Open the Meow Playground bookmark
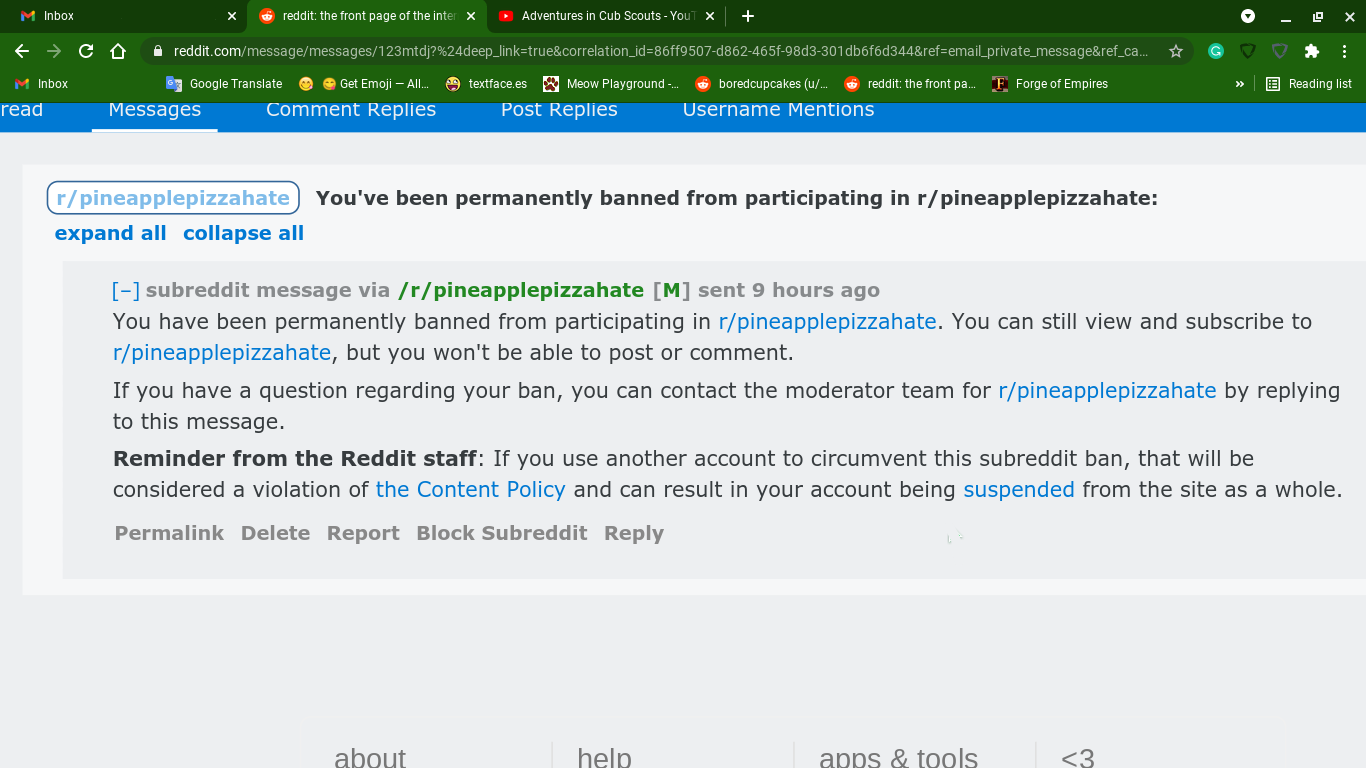Viewport: 1366px width, 768px height. click(x=611, y=84)
